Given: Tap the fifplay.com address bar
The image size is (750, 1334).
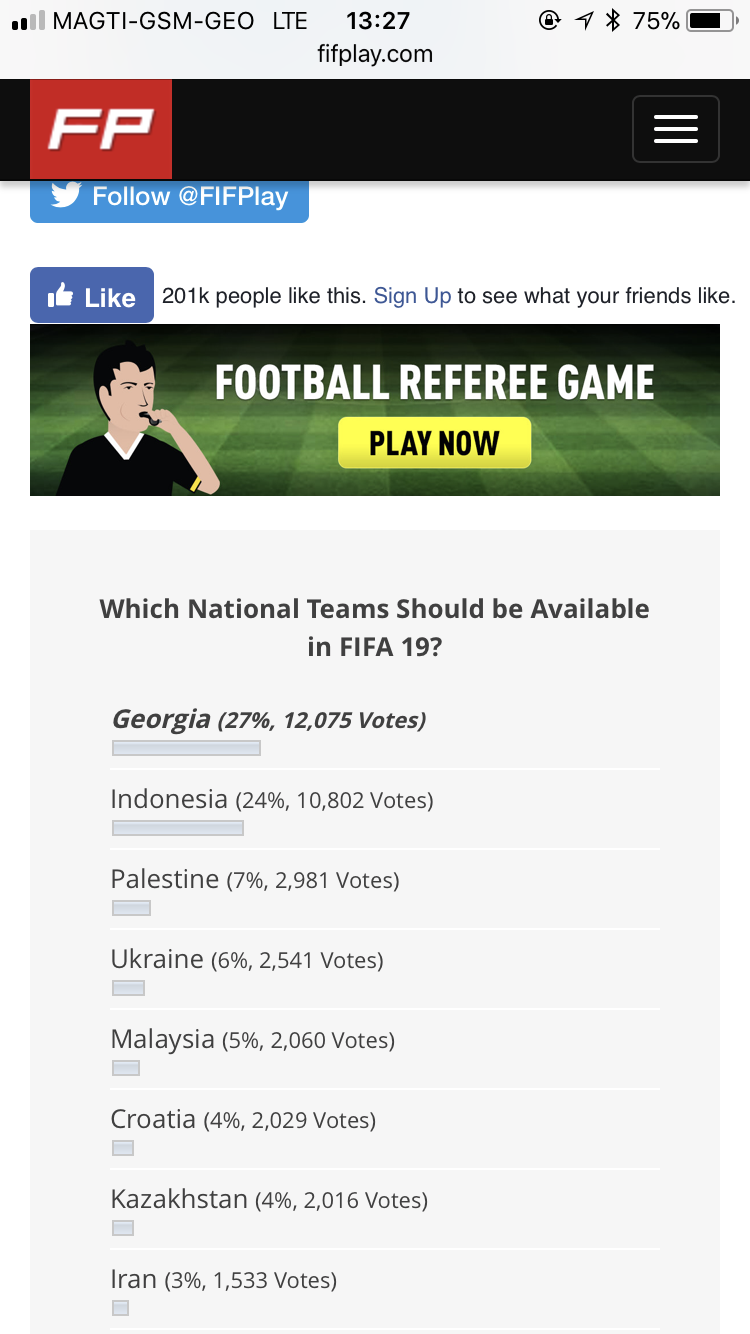Looking at the screenshot, I should coord(375,54).
